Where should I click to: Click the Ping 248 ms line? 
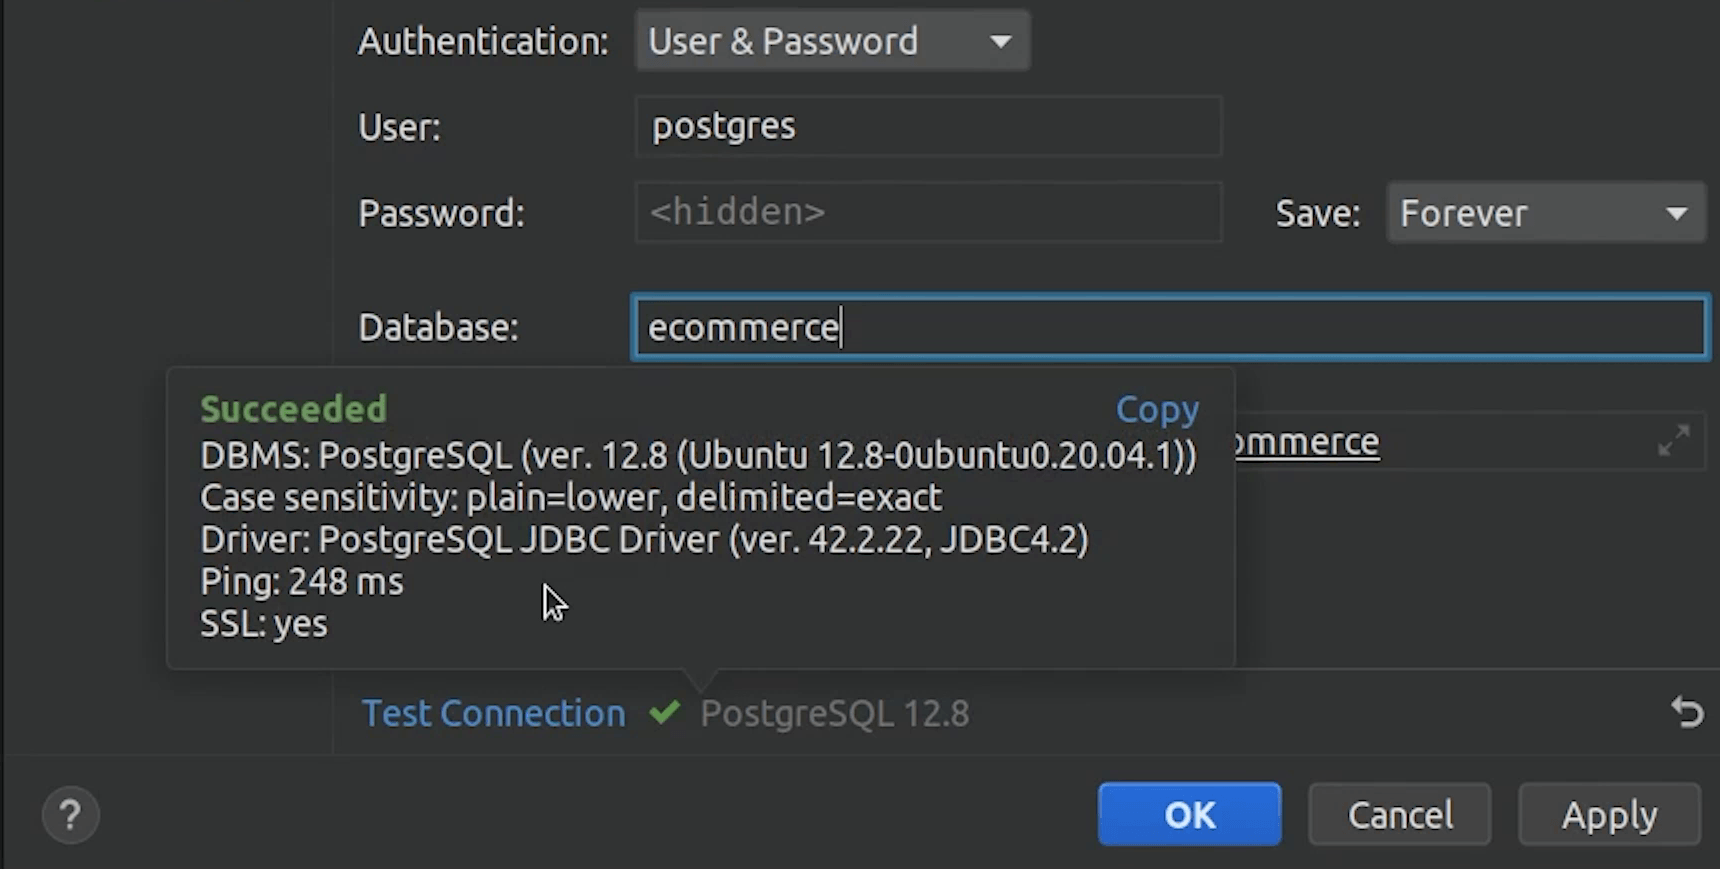[x=302, y=582]
